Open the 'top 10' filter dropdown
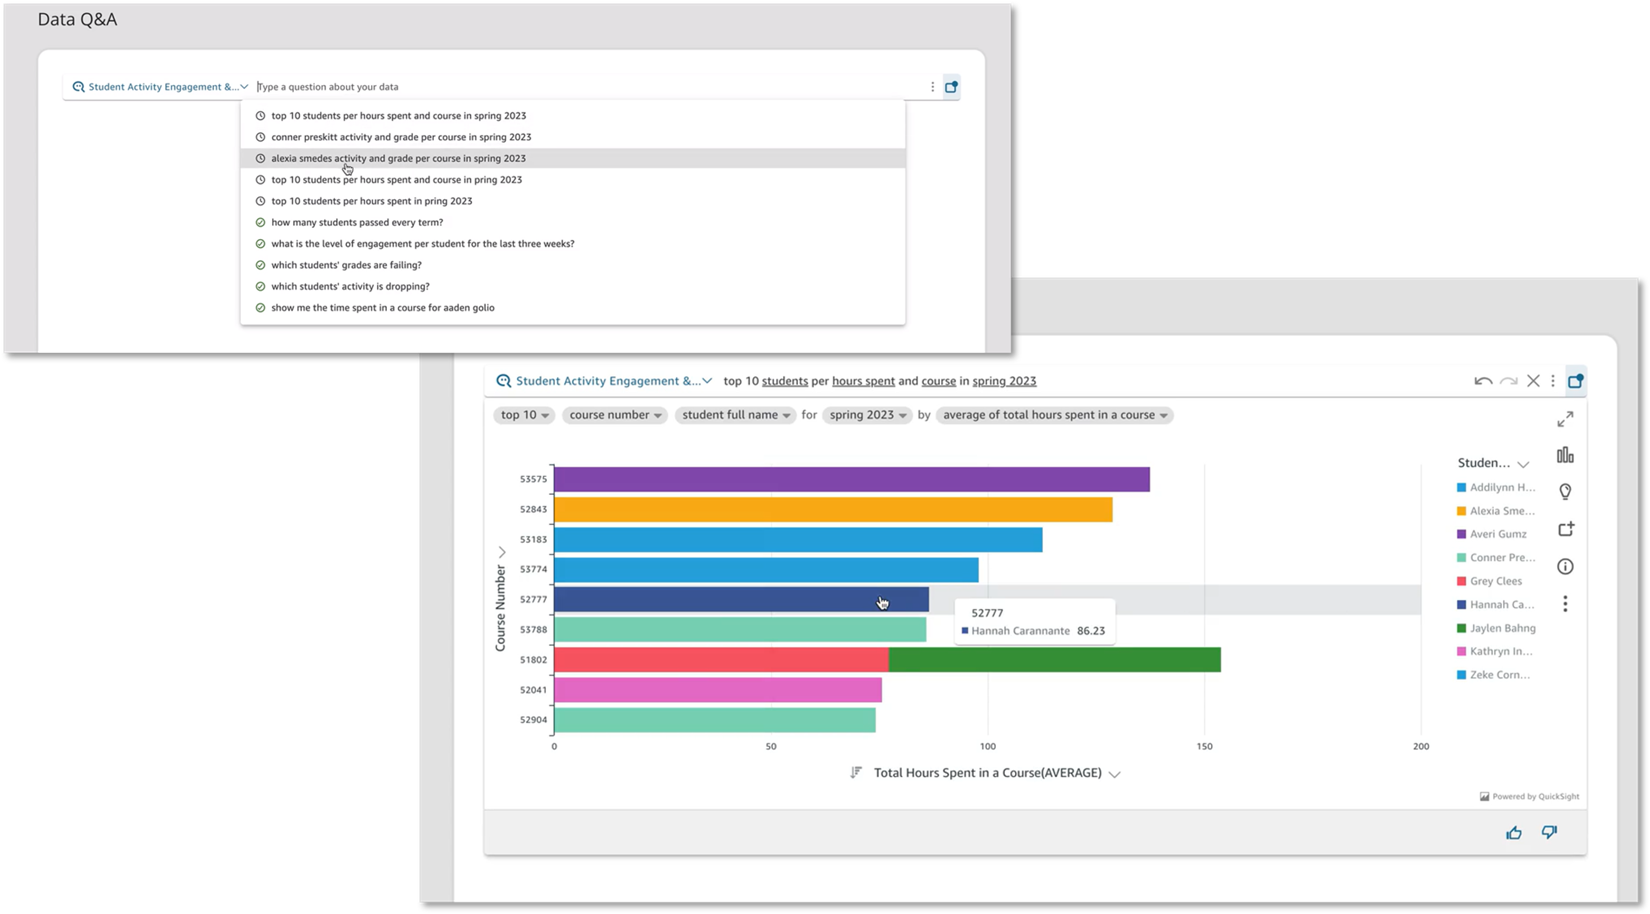 [524, 415]
